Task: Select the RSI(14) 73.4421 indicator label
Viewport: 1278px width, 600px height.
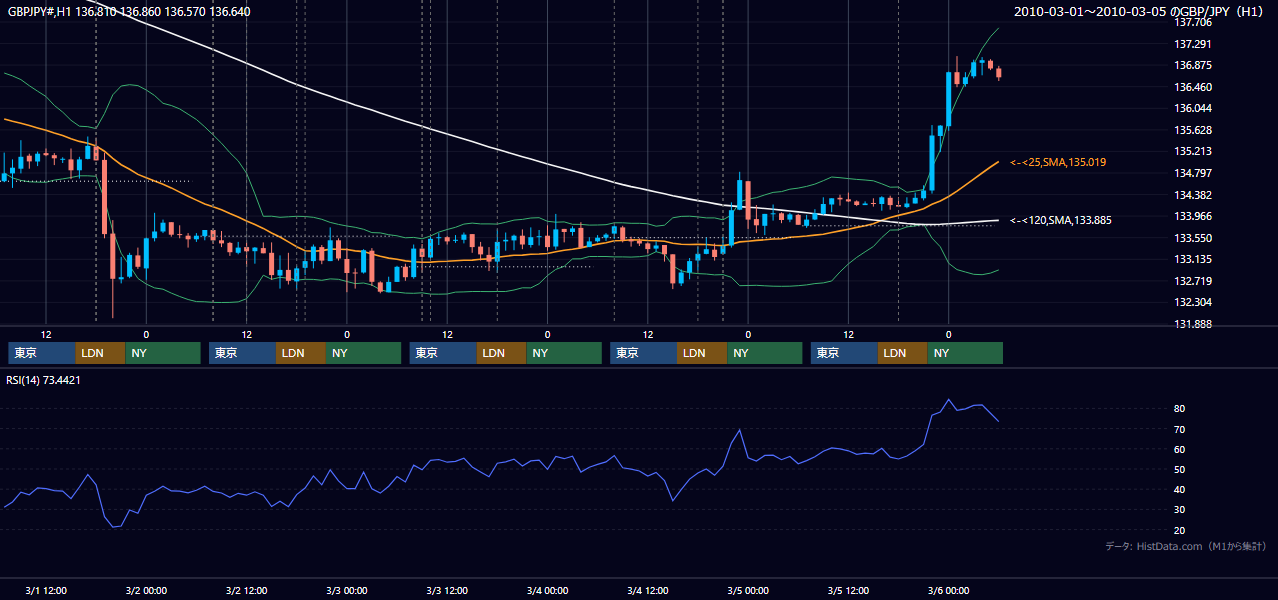Action: (43, 380)
